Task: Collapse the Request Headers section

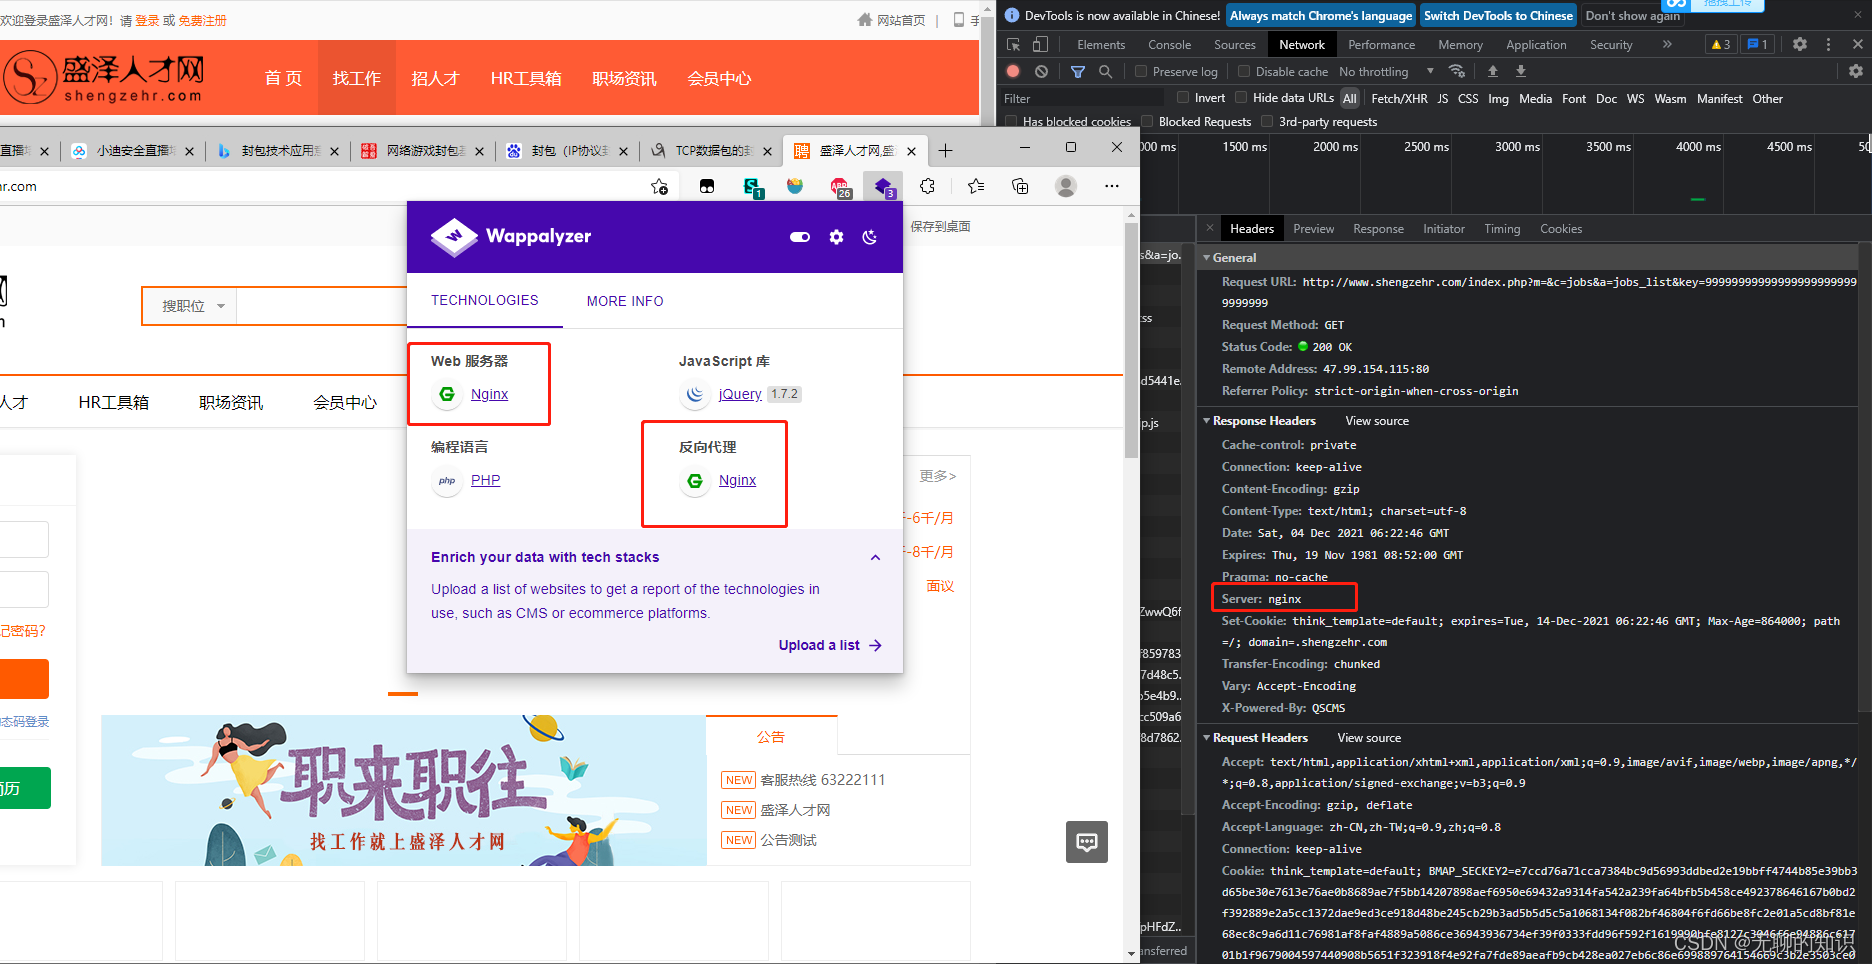Action: [1206, 738]
